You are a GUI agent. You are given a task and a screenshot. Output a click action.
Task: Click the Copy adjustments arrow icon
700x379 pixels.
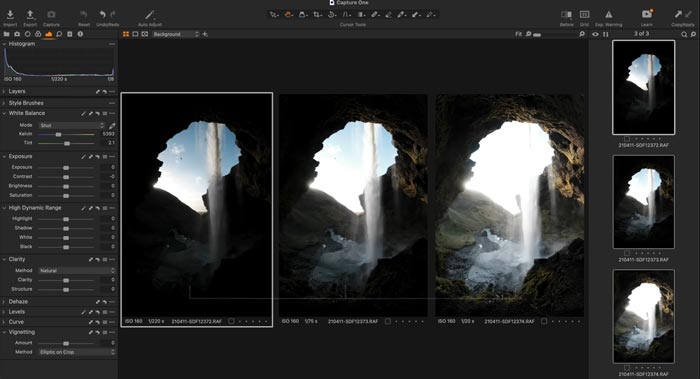679,15
